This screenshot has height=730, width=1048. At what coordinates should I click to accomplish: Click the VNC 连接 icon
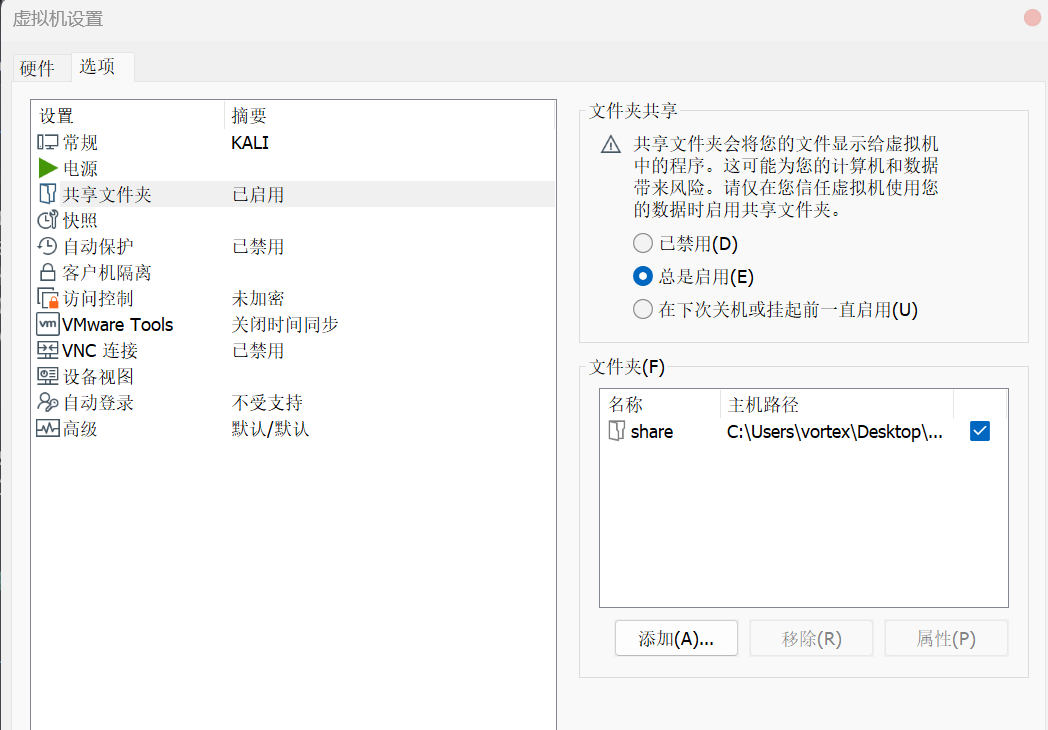[x=47, y=350]
